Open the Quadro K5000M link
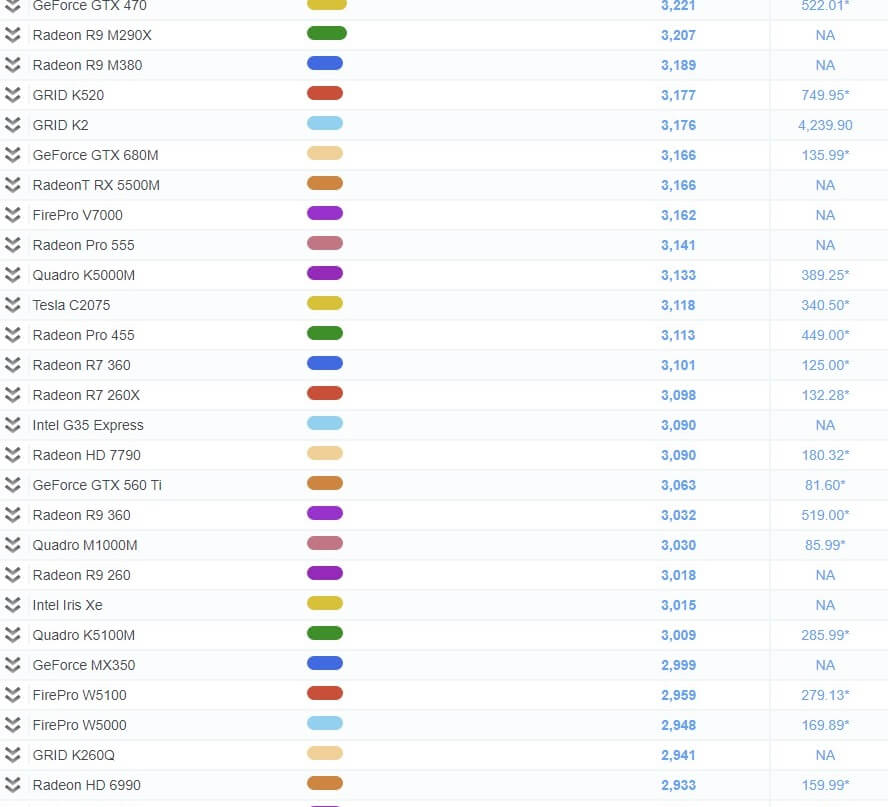The height and width of the screenshot is (807, 888). click(x=83, y=275)
